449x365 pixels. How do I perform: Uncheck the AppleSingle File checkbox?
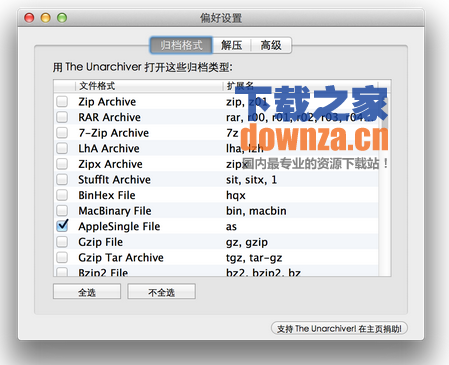pyautogui.click(x=62, y=226)
